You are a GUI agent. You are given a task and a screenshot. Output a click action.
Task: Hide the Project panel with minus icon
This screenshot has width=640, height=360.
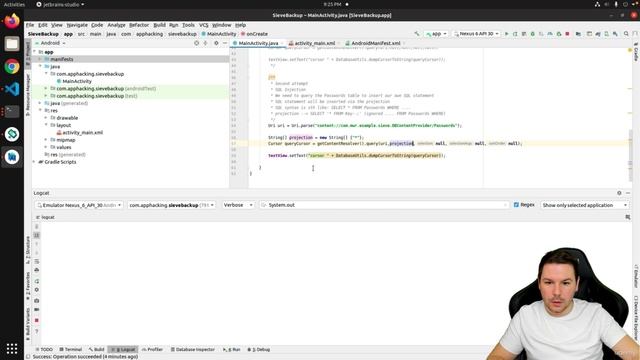pos(225,43)
